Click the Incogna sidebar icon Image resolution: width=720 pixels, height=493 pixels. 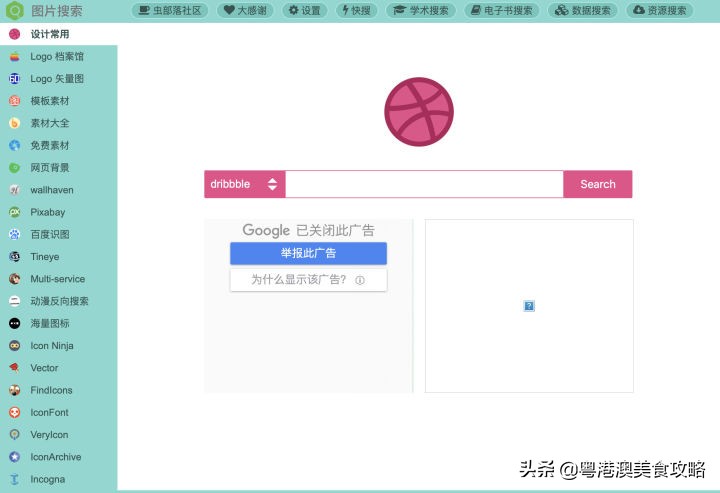click(15, 479)
